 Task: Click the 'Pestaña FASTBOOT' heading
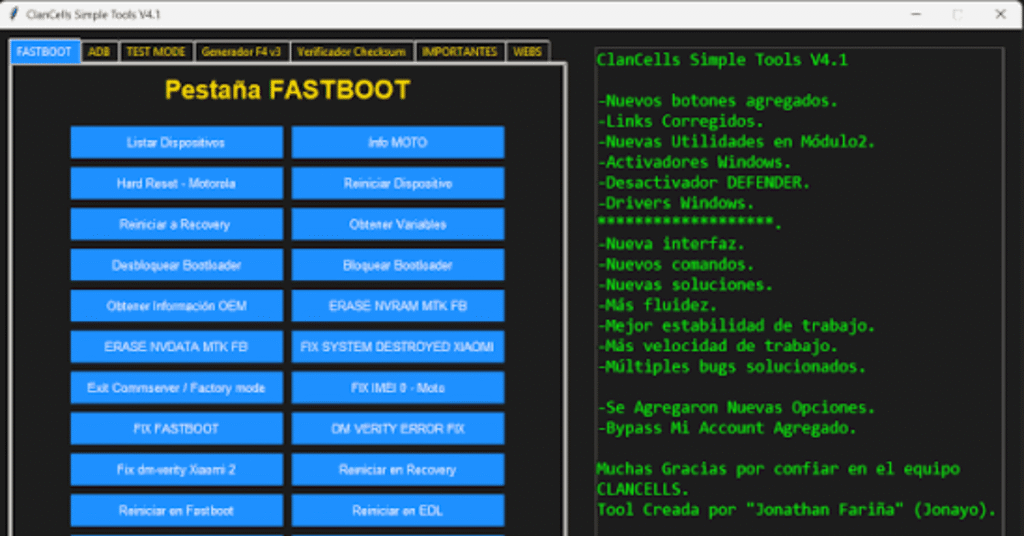287,89
